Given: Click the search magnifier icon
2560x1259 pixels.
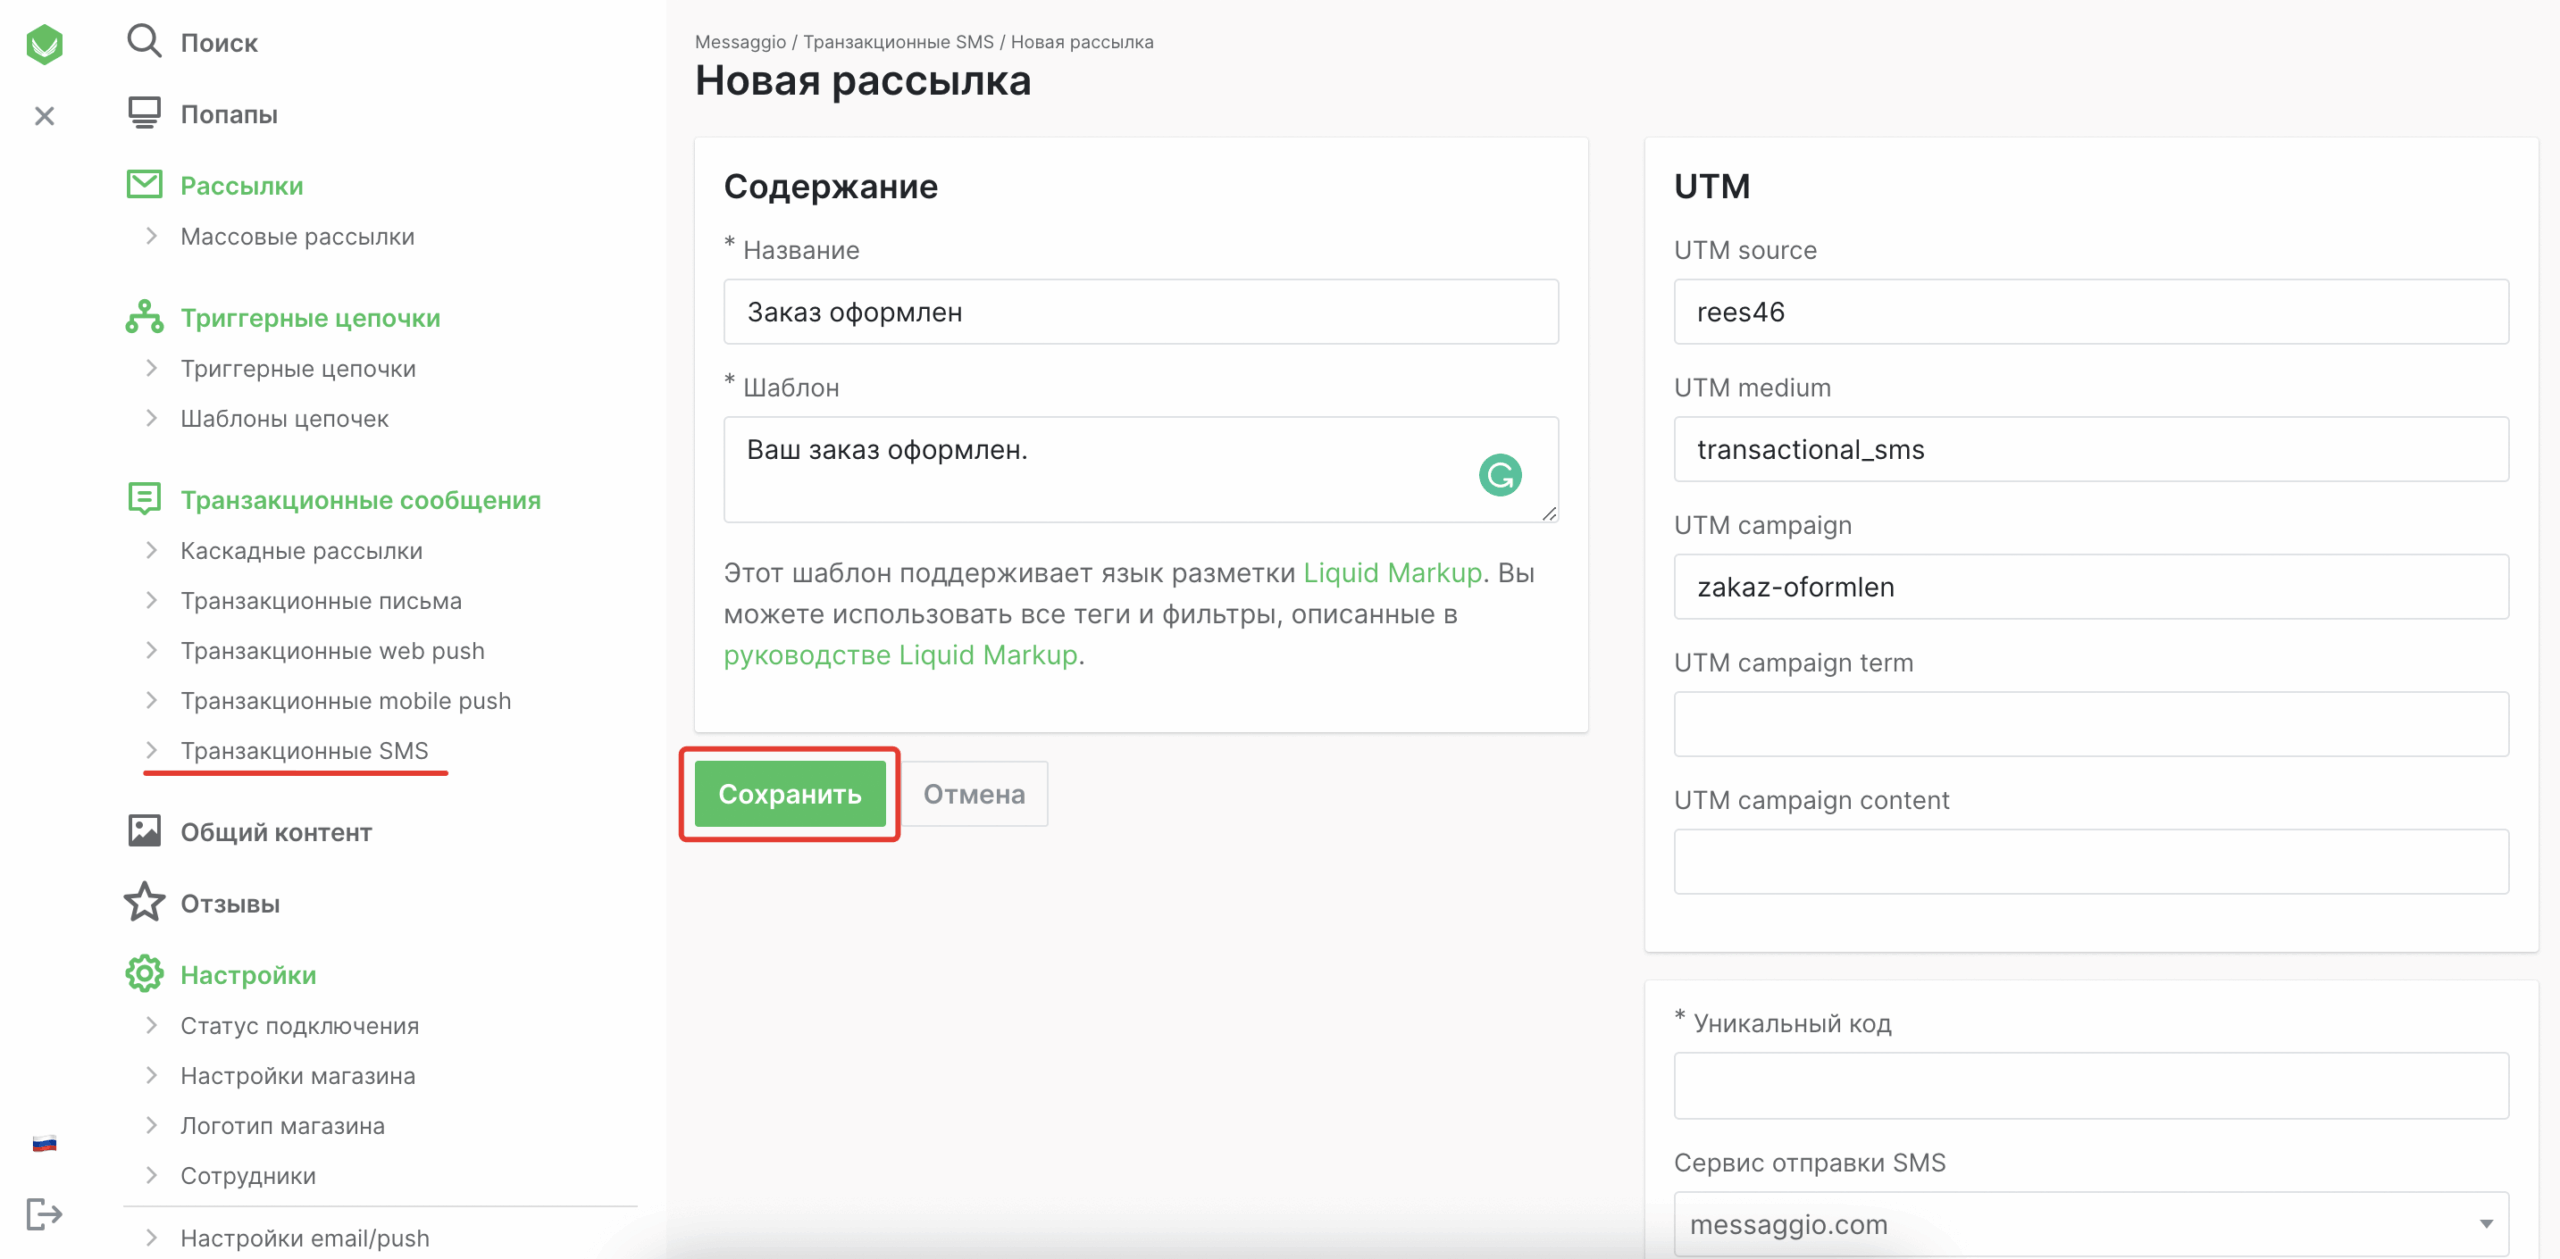Looking at the screenshot, I should [x=144, y=41].
